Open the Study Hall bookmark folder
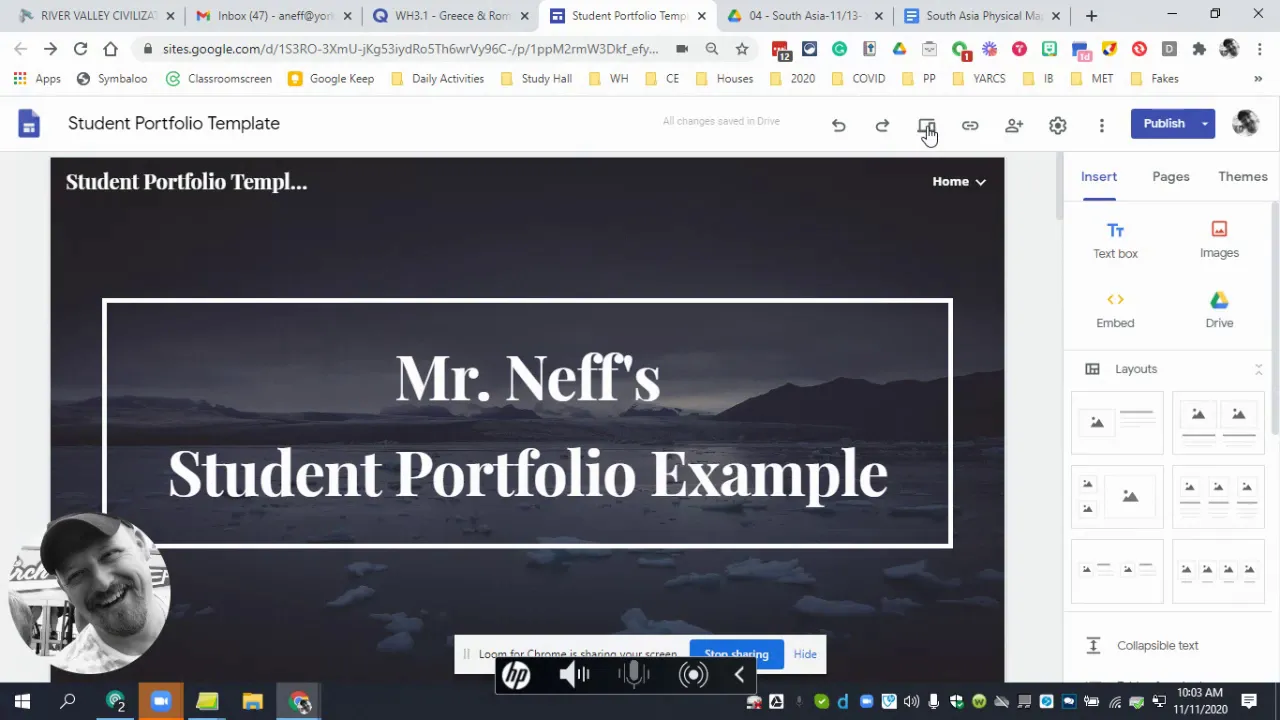 coord(535,78)
